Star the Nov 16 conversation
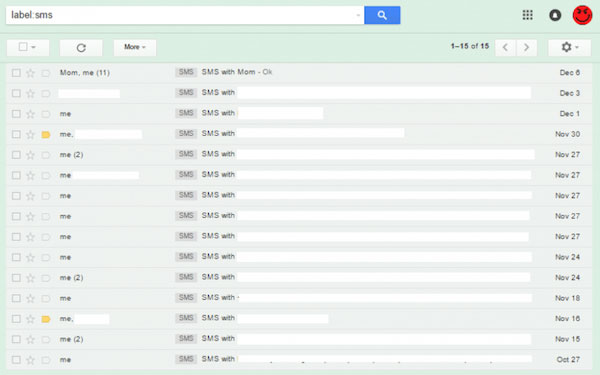Image resolution: width=600 pixels, height=375 pixels. [x=30, y=319]
